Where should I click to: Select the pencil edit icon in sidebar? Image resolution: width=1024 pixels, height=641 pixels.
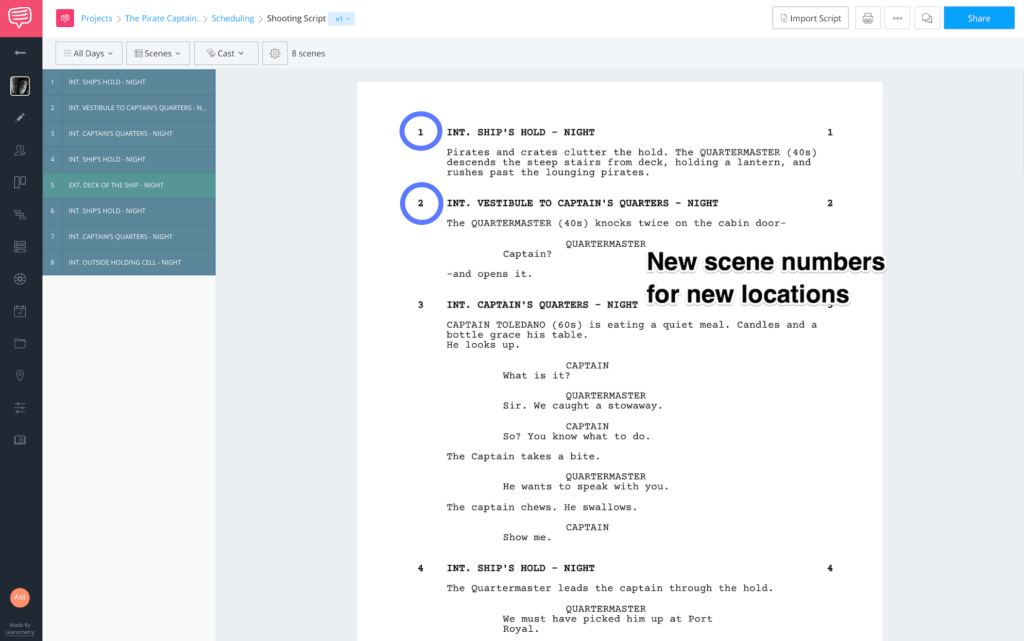[x=20, y=118]
